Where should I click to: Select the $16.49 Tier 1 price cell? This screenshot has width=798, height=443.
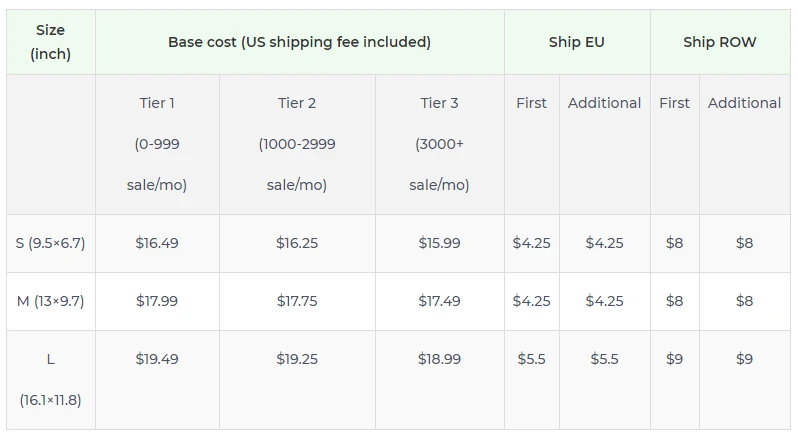(x=157, y=243)
